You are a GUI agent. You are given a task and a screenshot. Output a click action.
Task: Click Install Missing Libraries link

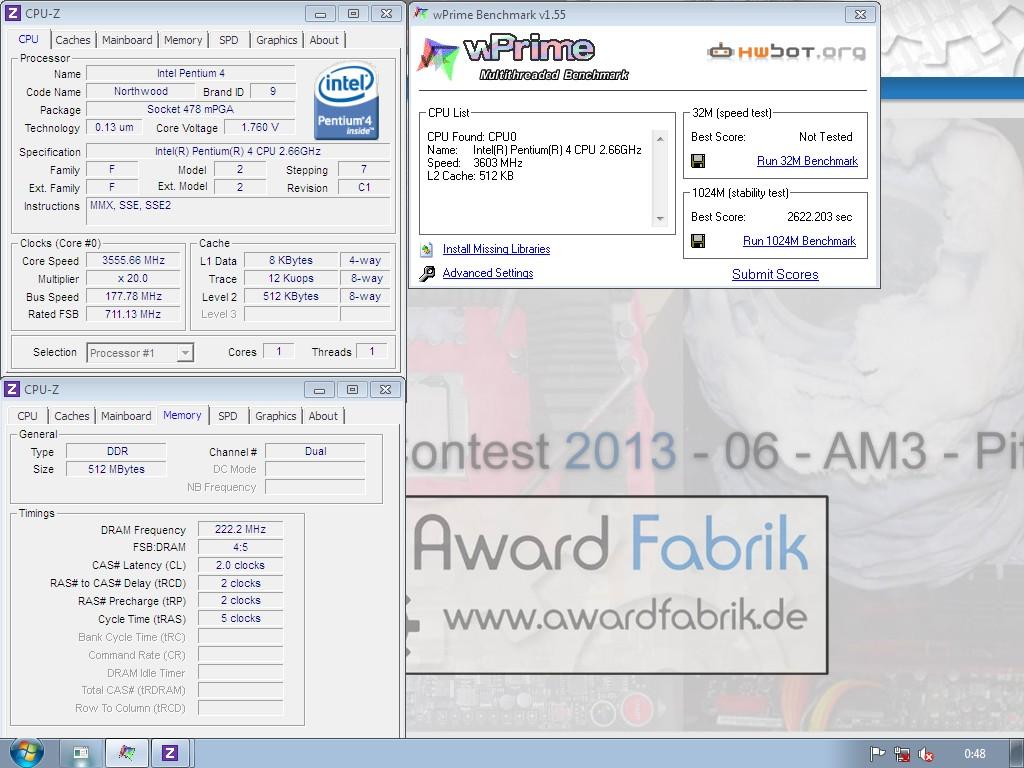[496, 249]
